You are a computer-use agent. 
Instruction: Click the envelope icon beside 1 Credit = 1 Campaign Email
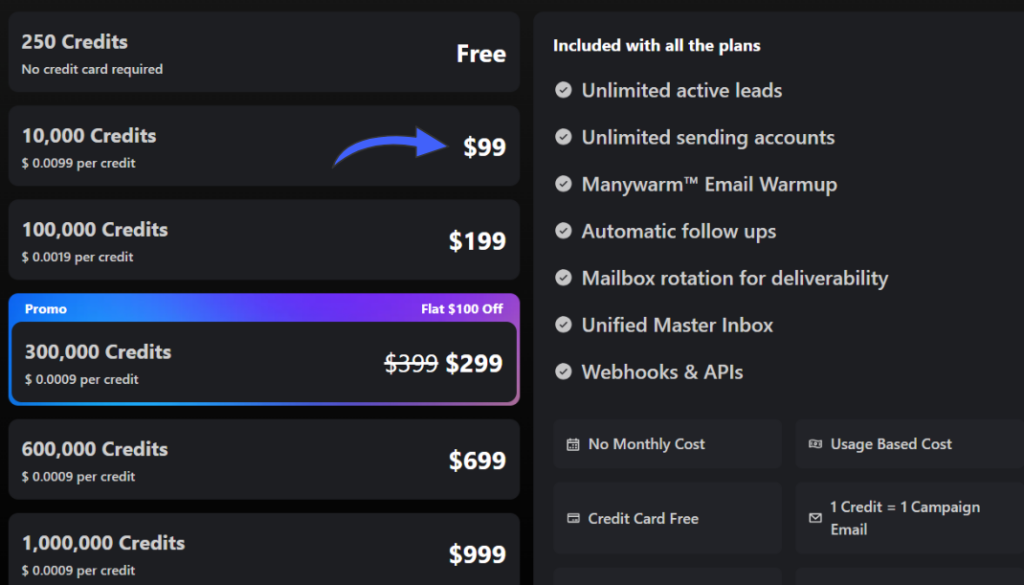tap(815, 518)
